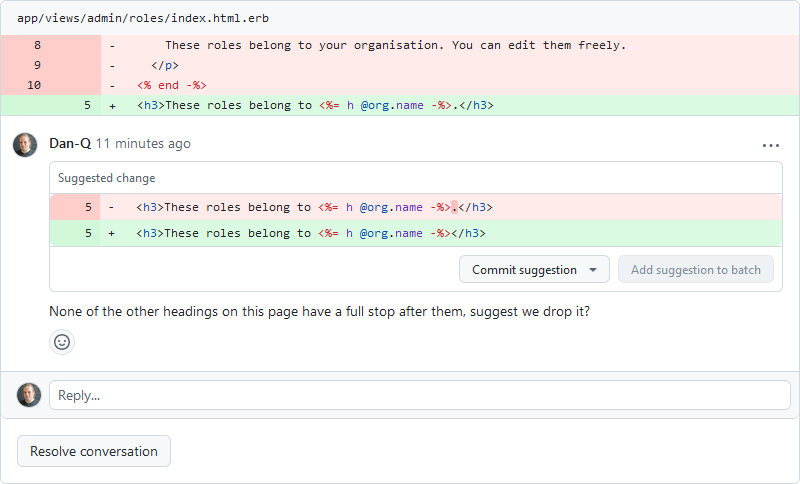Click the "Suggested change" header label
This screenshot has width=800, height=484.
107,178
